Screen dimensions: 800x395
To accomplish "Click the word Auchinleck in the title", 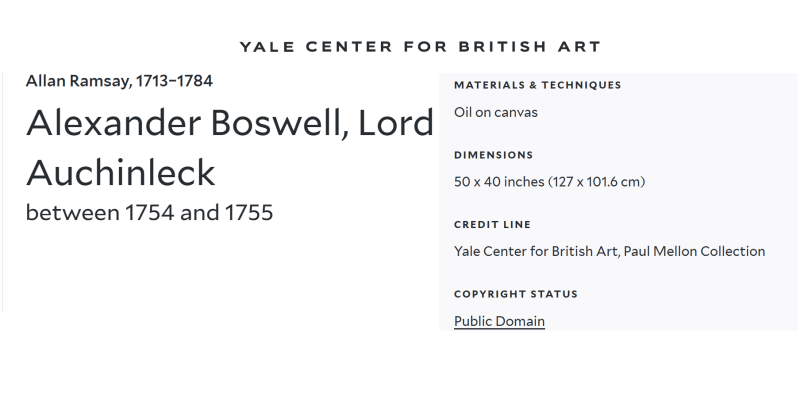I will click(x=120, y=172).
